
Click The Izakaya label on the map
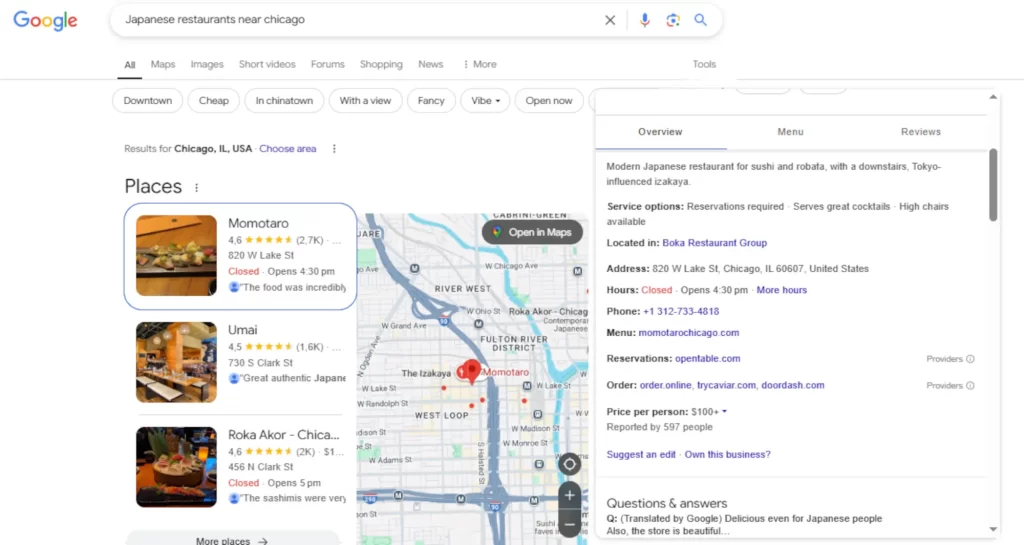pos(426,373)
